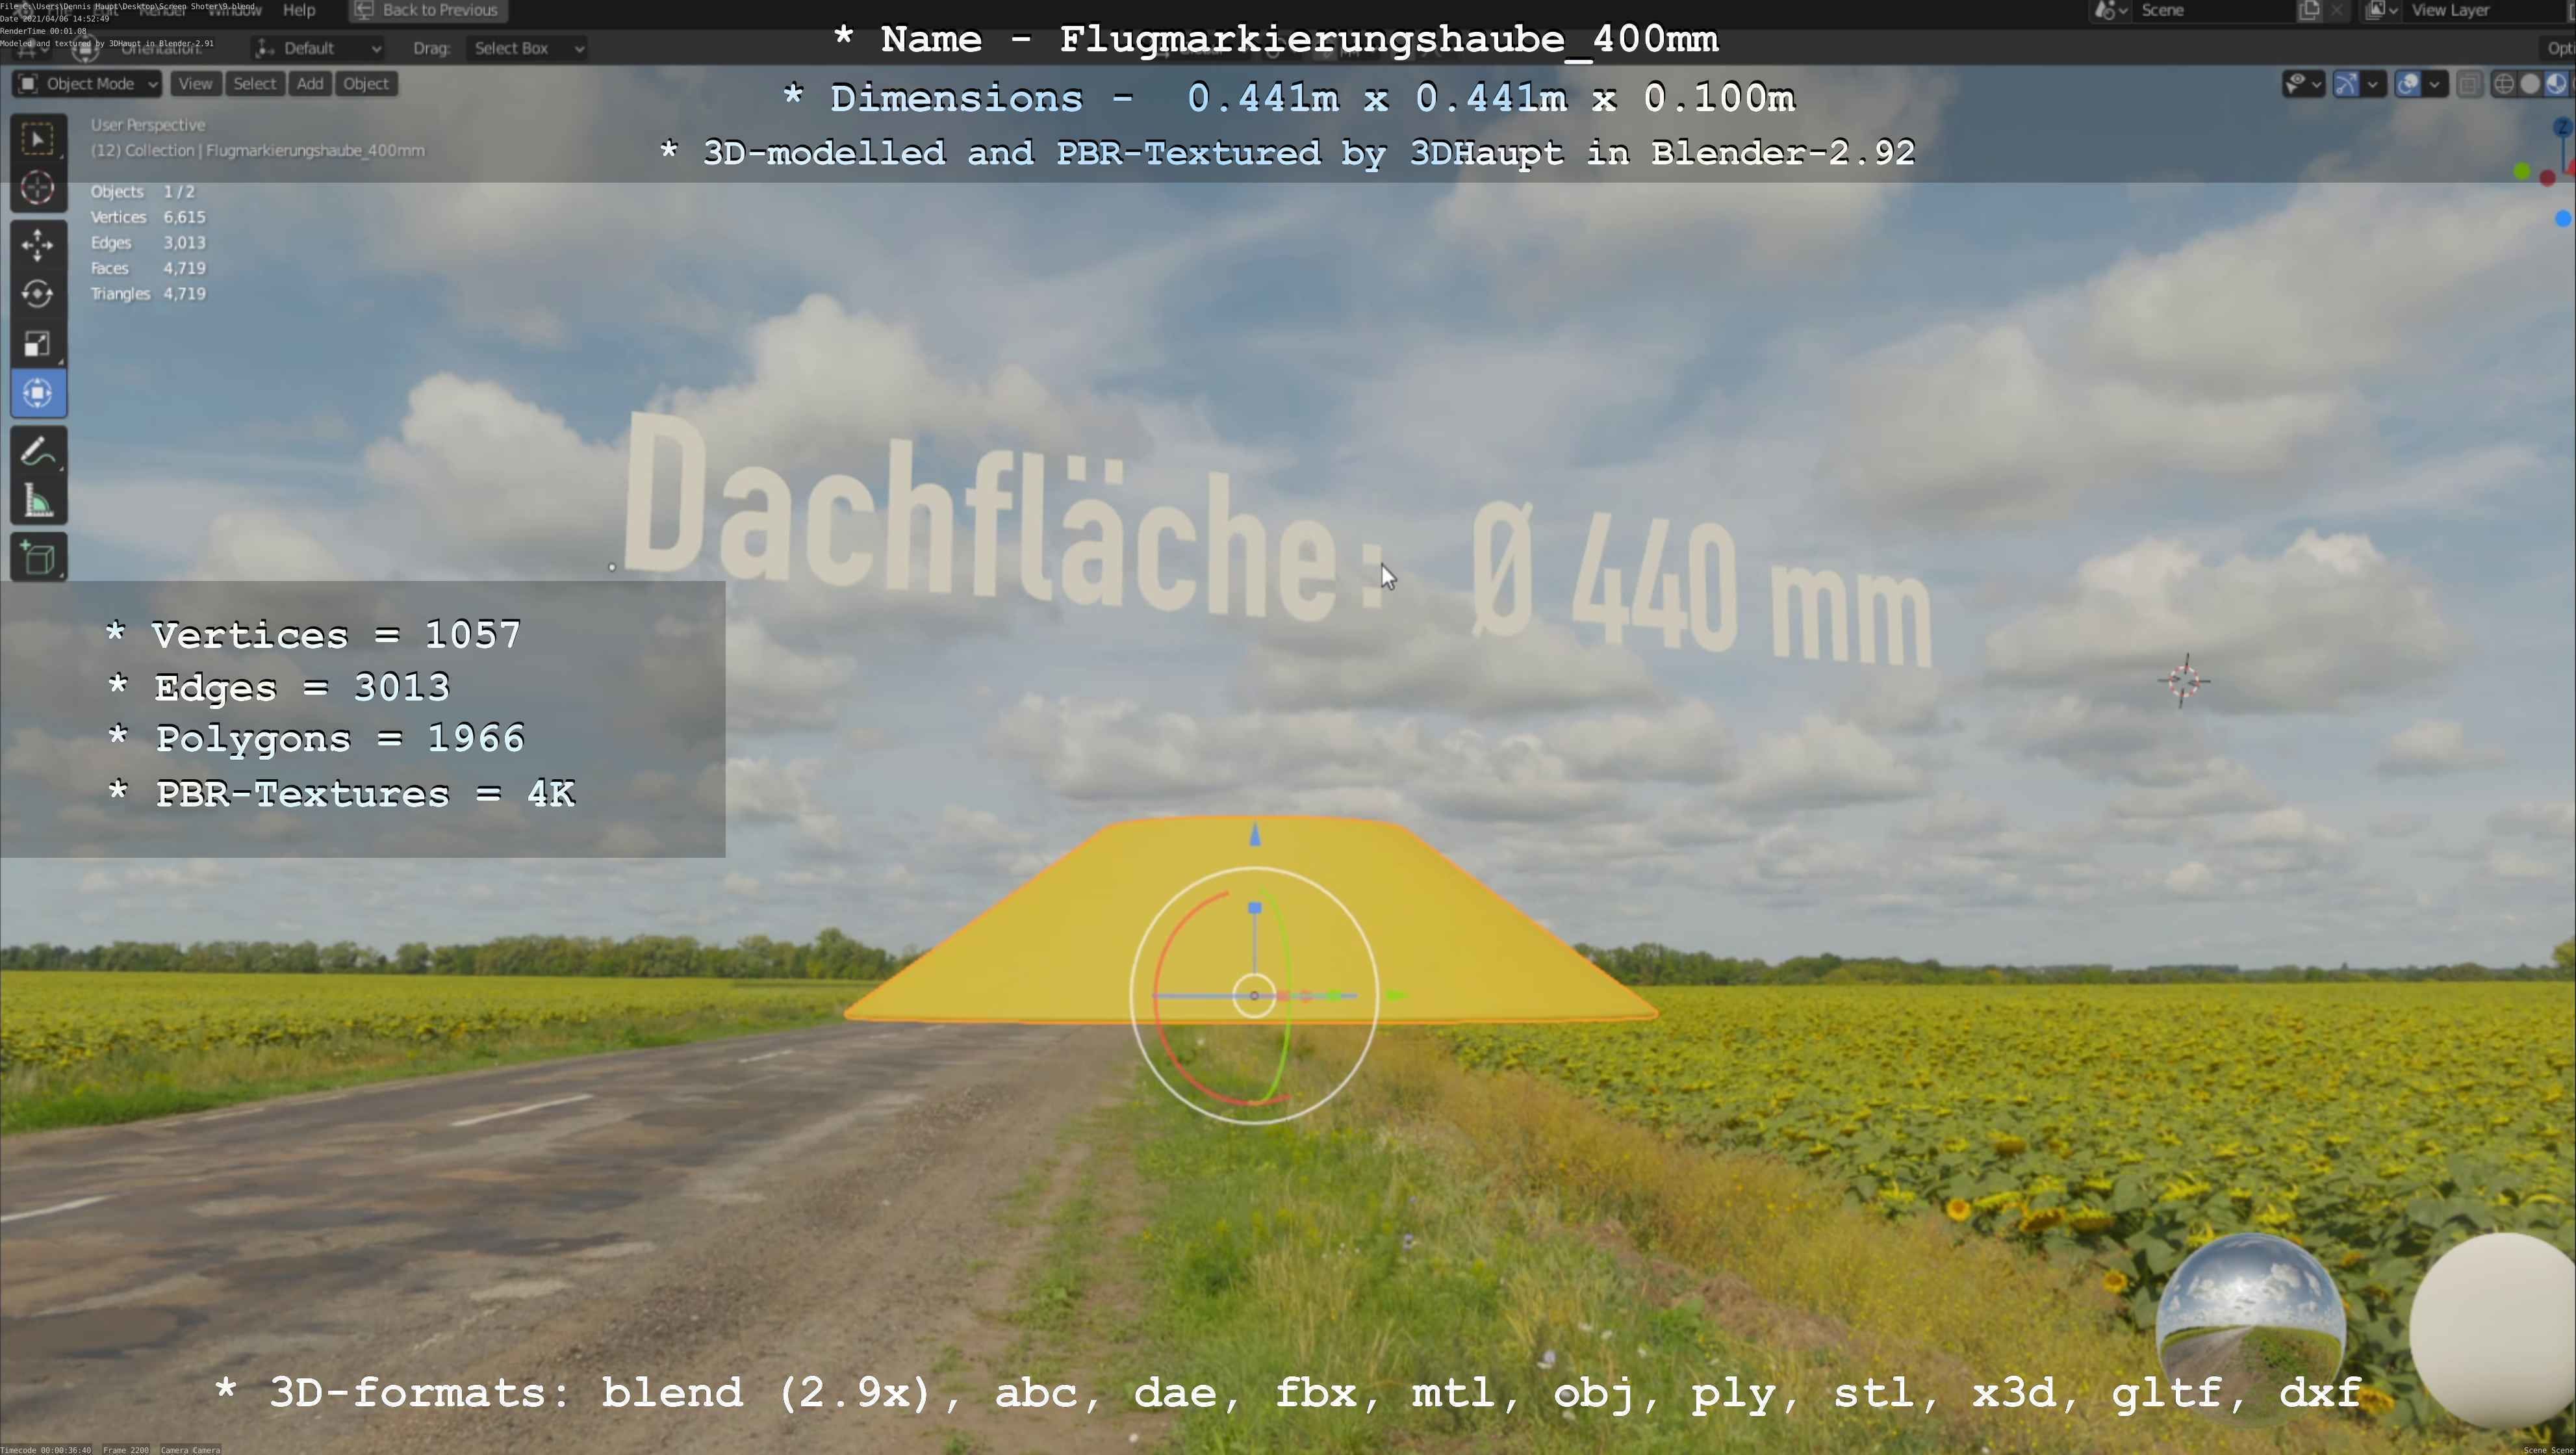The height and width of the screenshot is (1455, 2576).
Task: Toggle X-Ray mode
Action: pos(2469,84)
